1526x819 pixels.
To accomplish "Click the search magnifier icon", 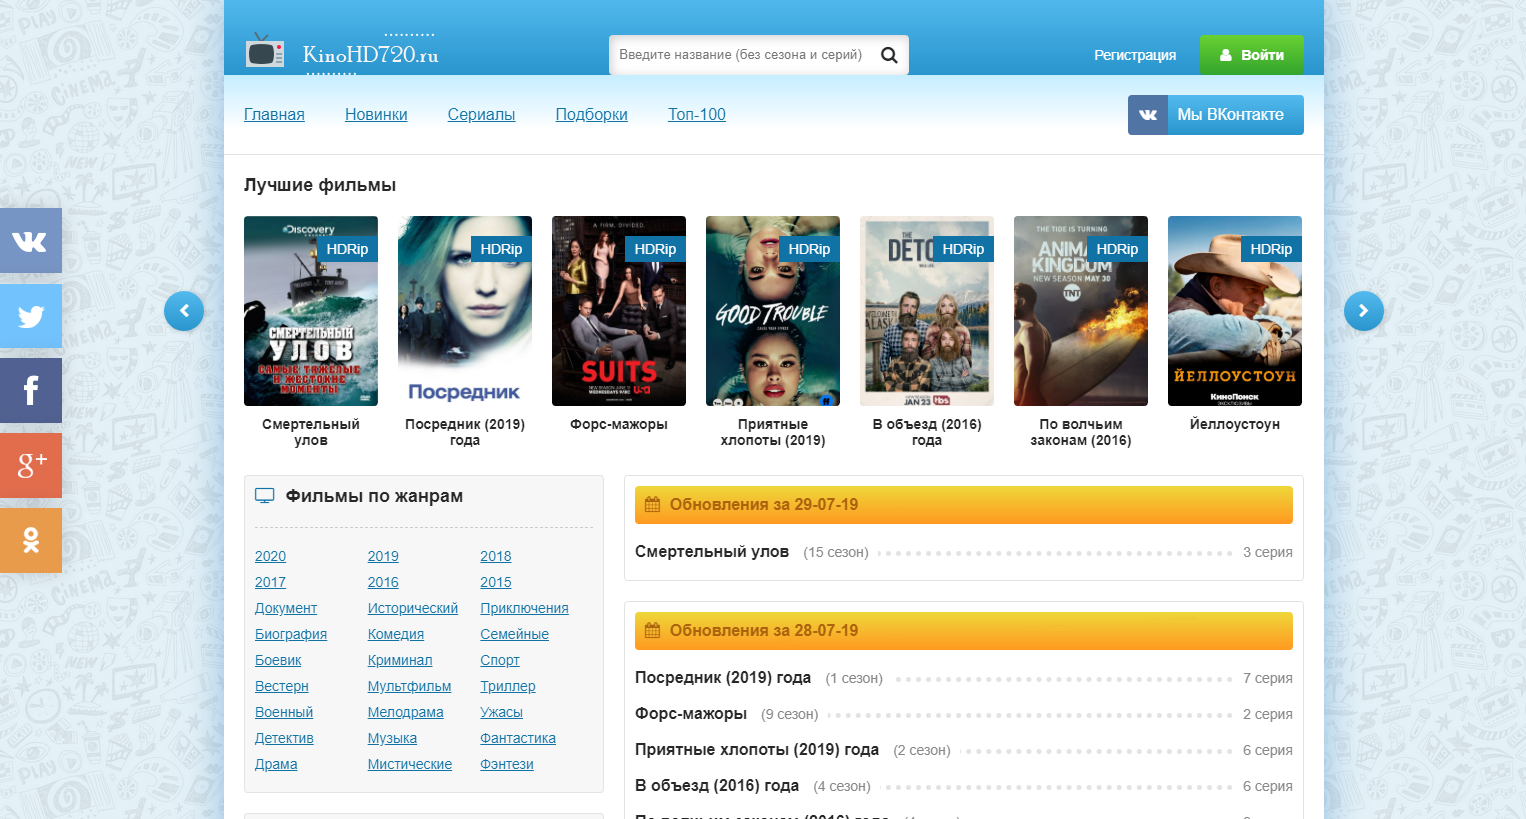I will tap(889, 55).
